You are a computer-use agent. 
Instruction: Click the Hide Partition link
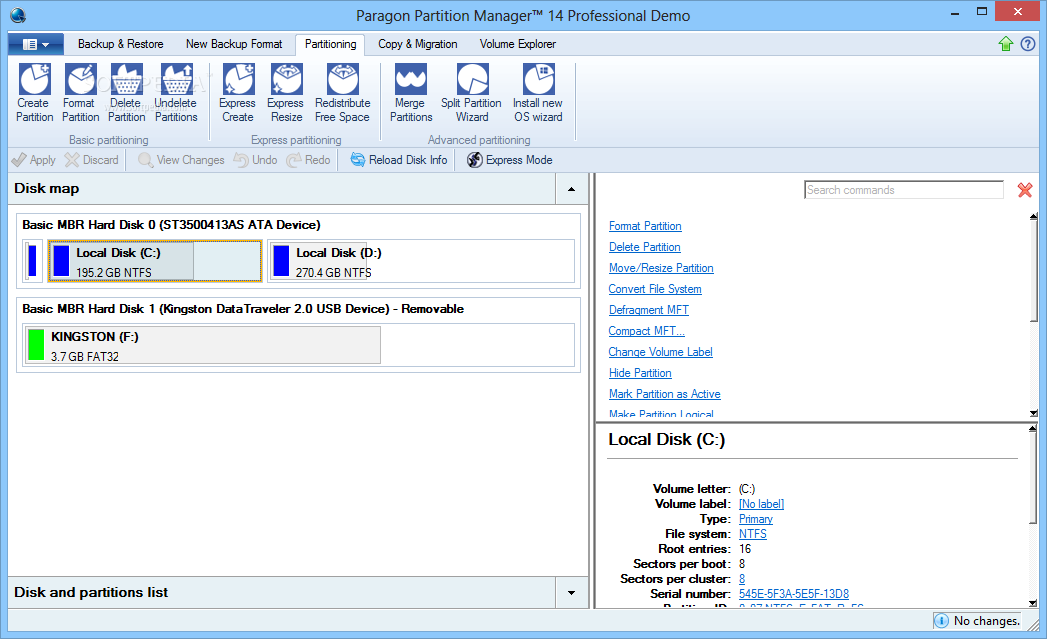coord(640,373)
